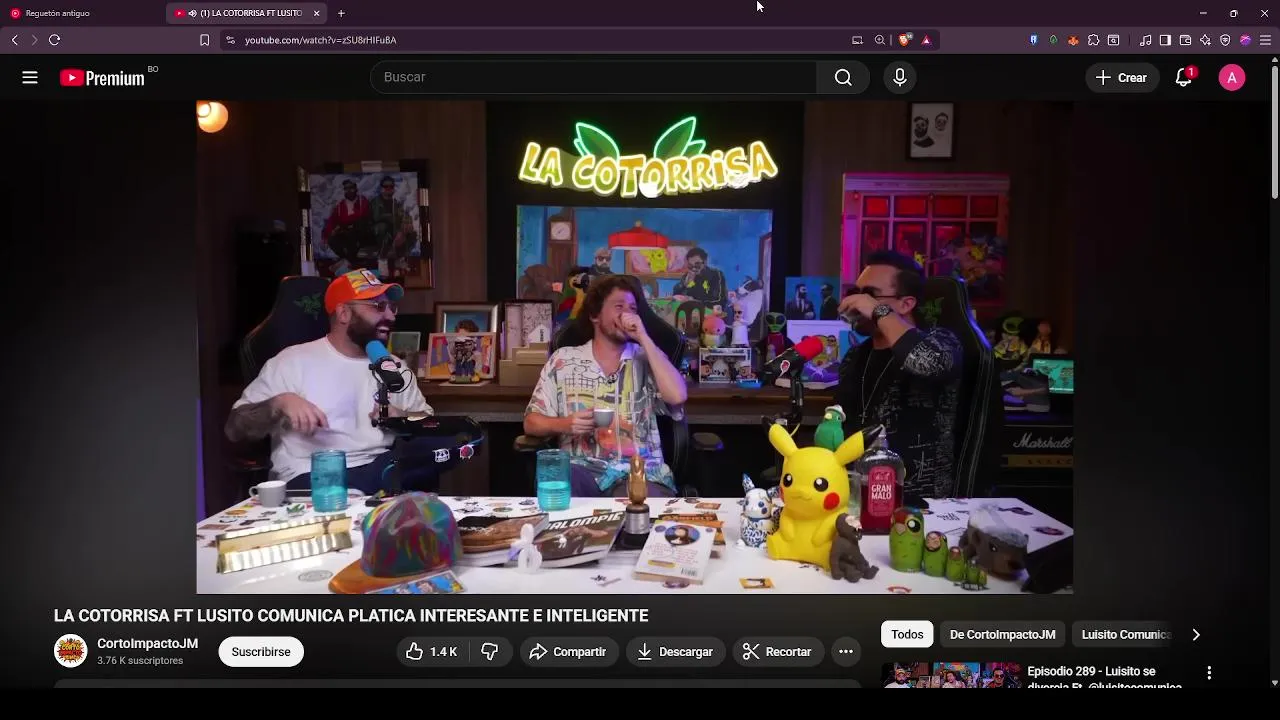
Task: Open a new browser tab
Action: point(341,13)
